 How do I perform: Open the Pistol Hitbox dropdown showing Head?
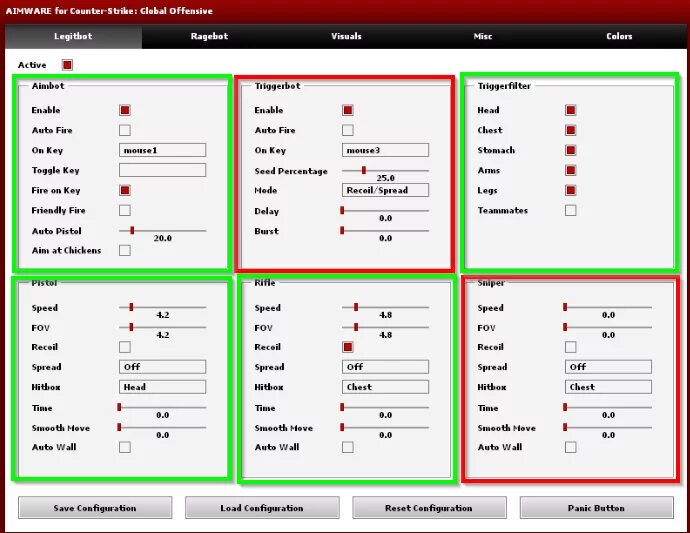pos(162,387)
